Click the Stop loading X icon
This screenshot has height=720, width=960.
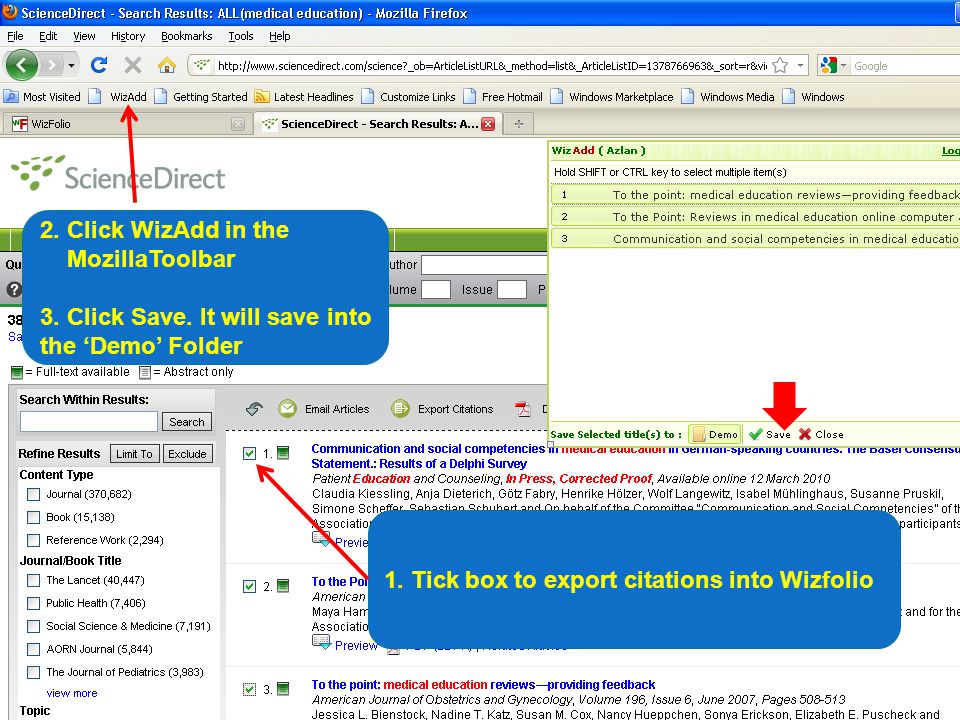pyautogui.click(x=132, y=65)
